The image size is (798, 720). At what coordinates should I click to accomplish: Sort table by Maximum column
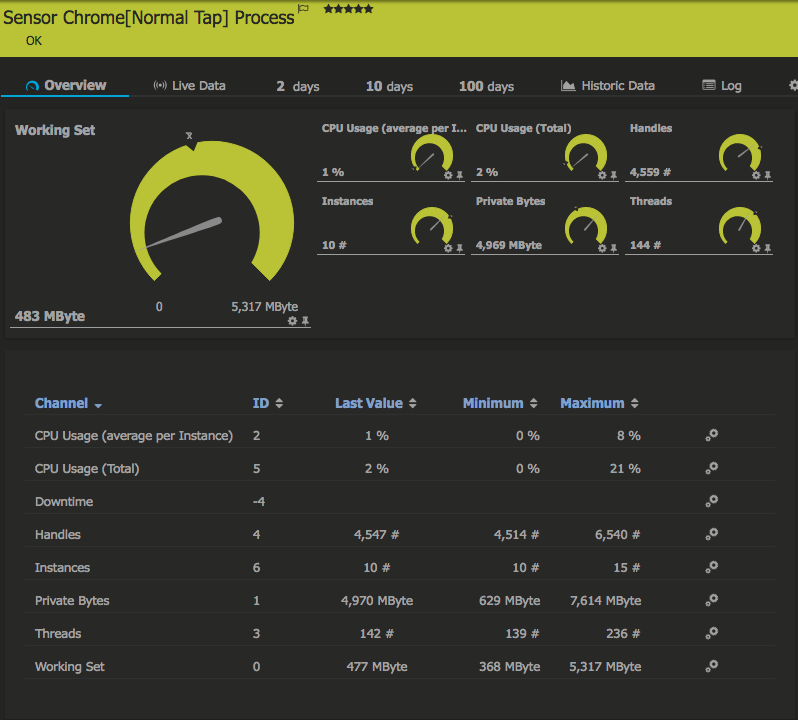tap(599, 404)
